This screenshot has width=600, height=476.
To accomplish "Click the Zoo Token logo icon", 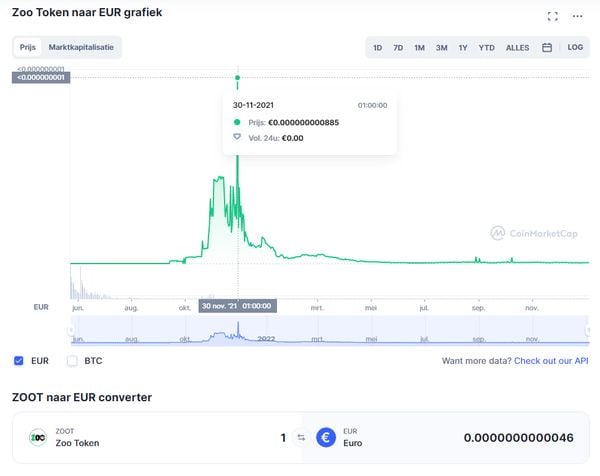I will click(38, 437).
